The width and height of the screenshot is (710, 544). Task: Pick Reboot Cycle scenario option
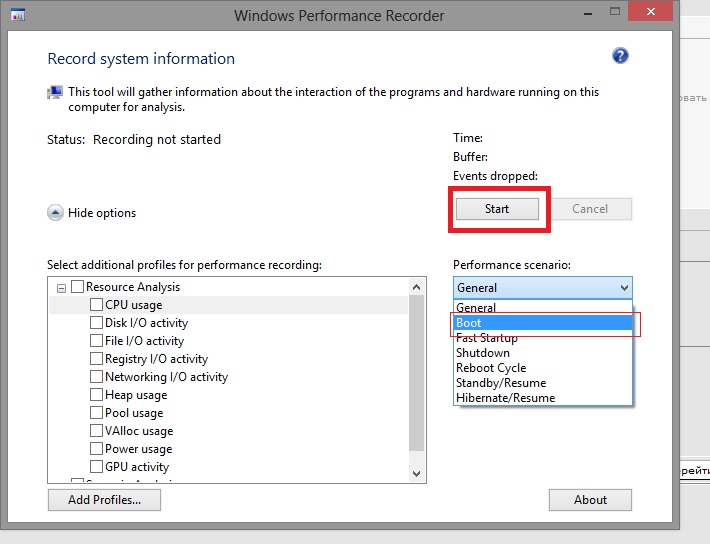542,368
